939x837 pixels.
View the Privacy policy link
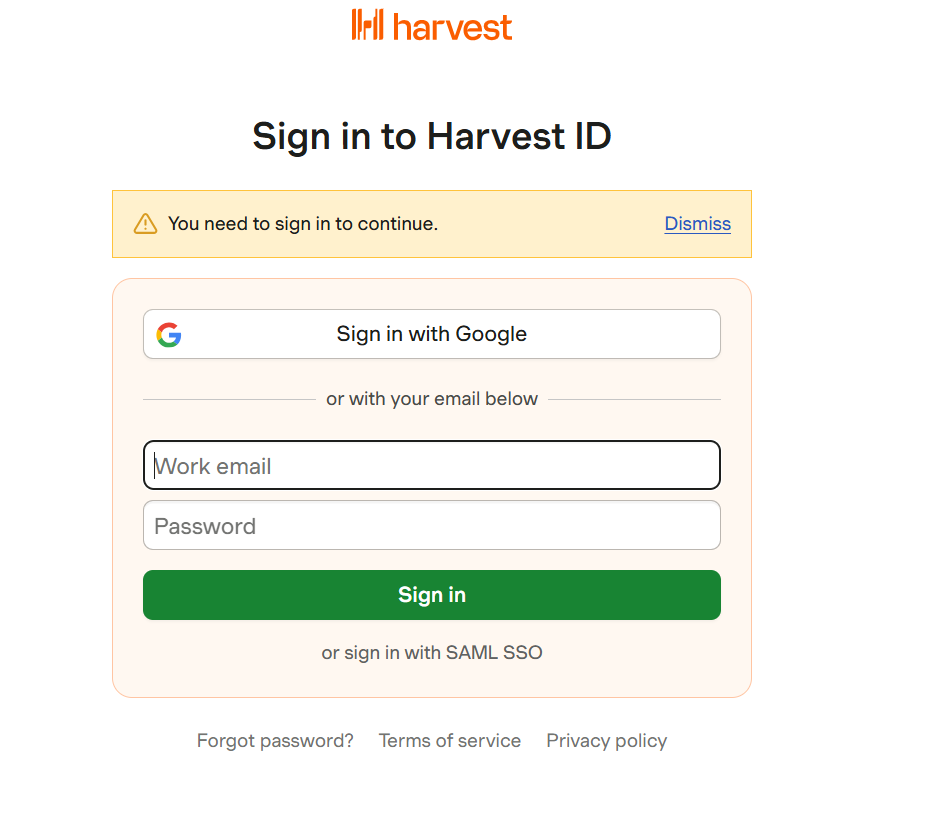tap(606, 741)
